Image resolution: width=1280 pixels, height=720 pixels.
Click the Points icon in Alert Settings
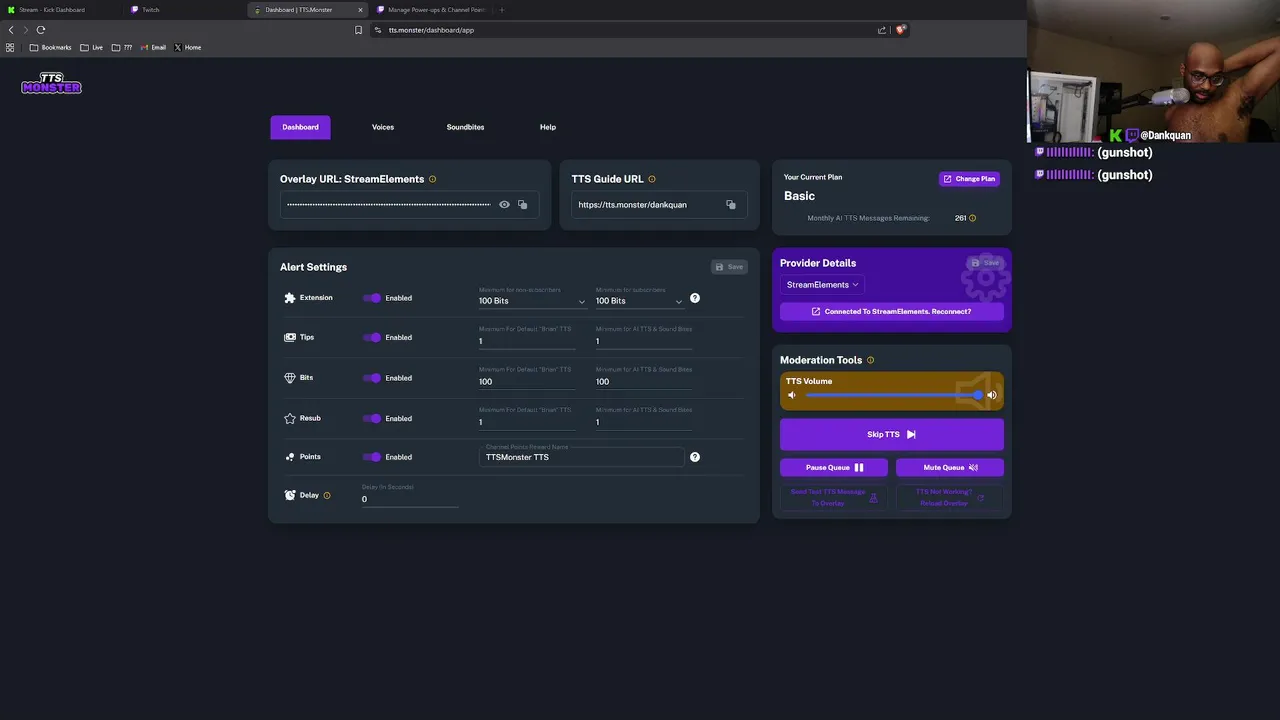click(290, 457)
